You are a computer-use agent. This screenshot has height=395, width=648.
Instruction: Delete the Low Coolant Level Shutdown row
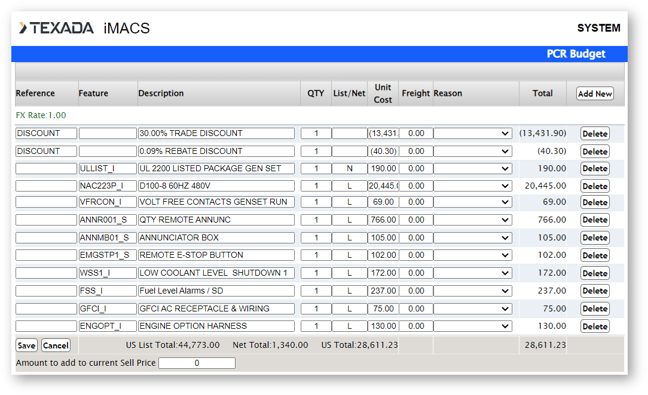click(x=595, y=274)
